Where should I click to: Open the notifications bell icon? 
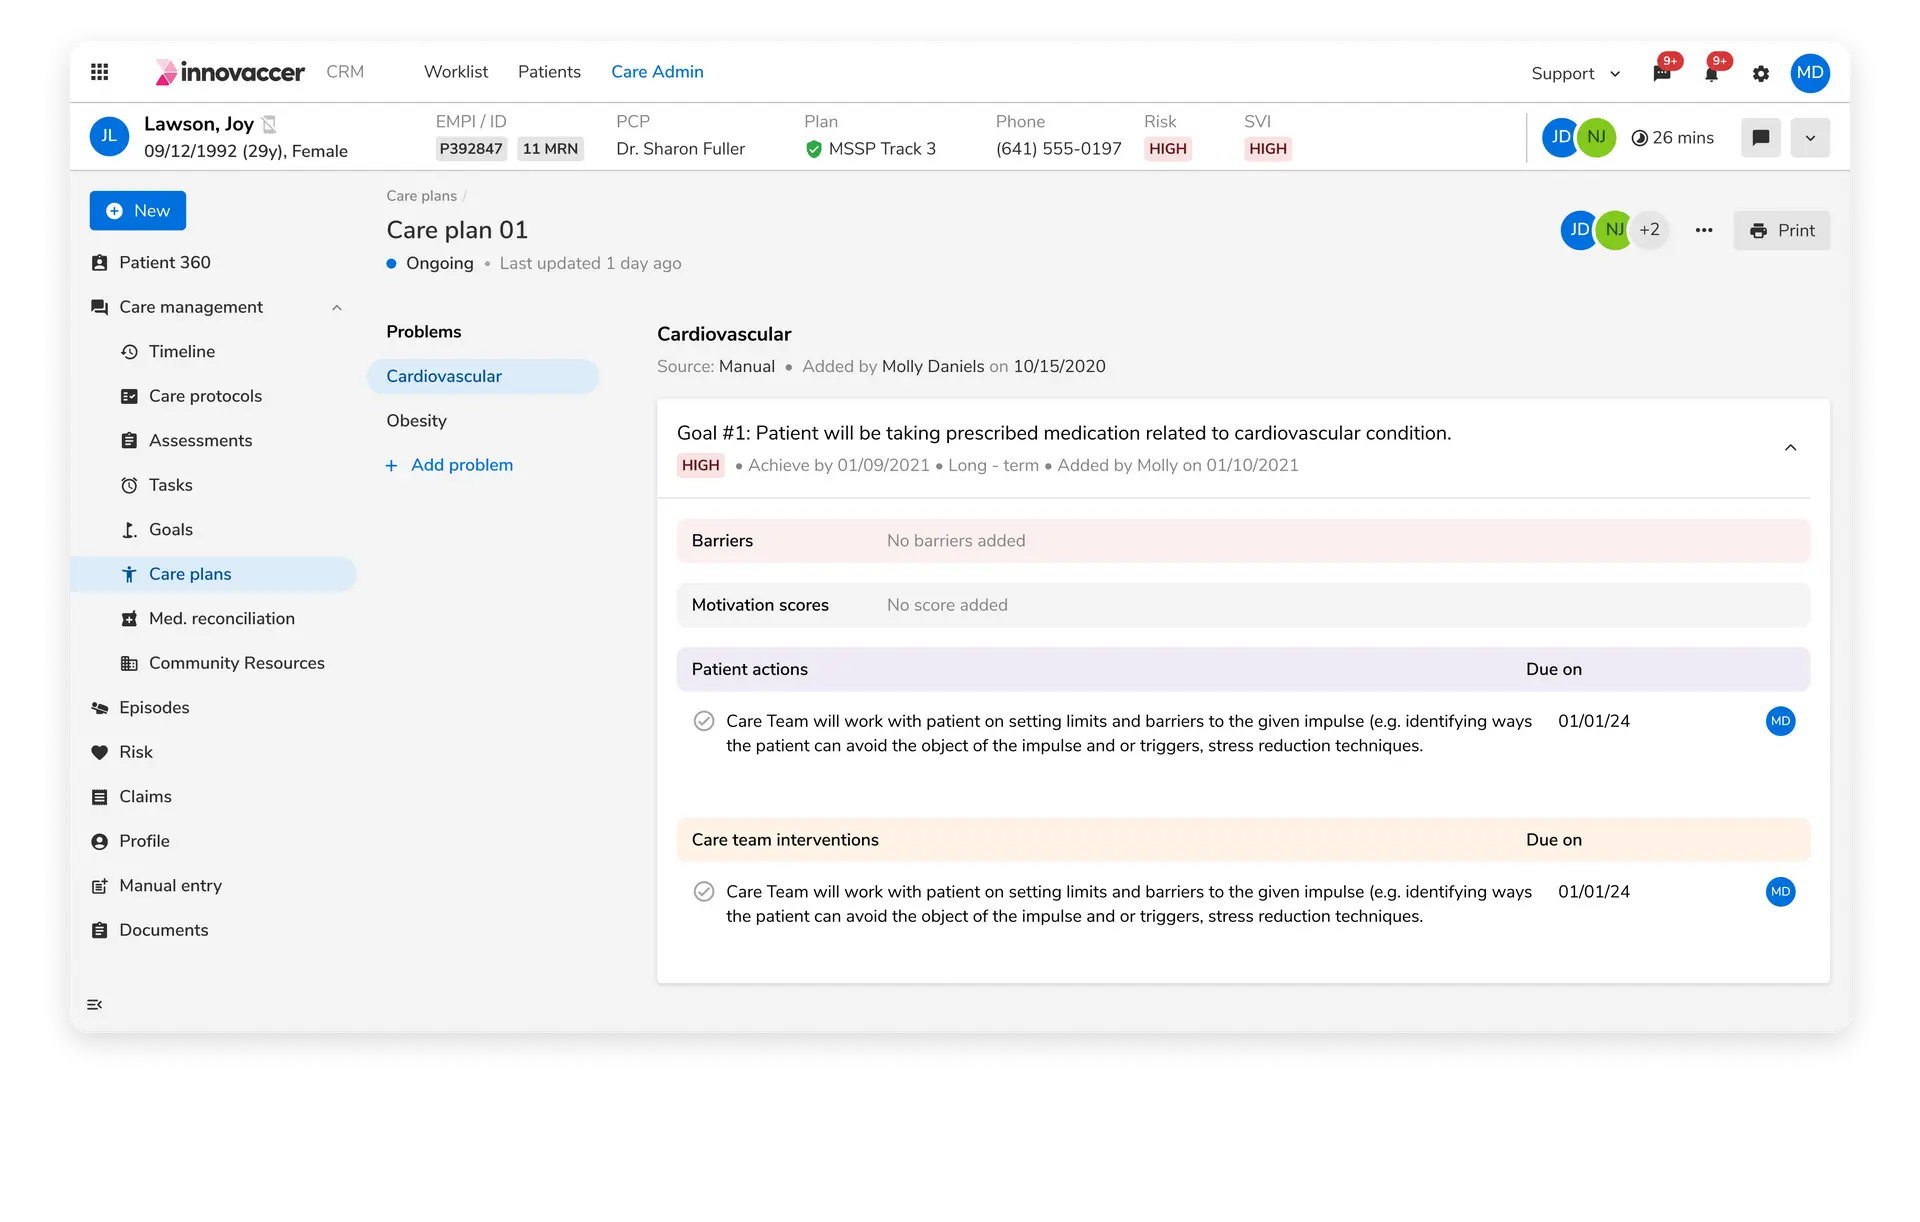point(1711,73)
